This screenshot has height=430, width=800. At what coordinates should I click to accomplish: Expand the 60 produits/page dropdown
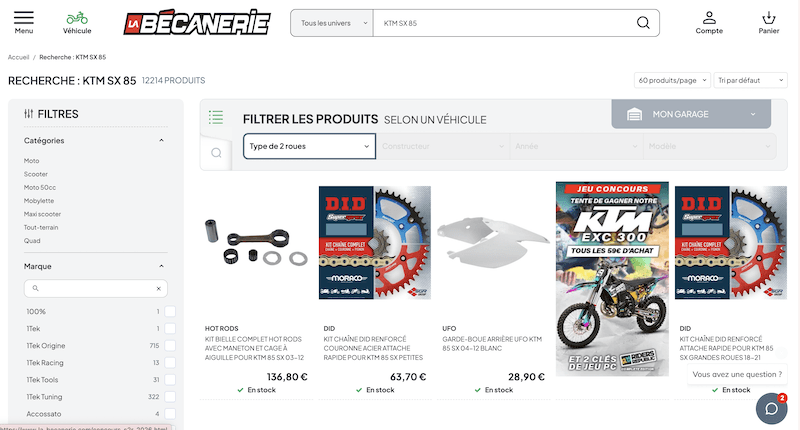coord(672,80)
